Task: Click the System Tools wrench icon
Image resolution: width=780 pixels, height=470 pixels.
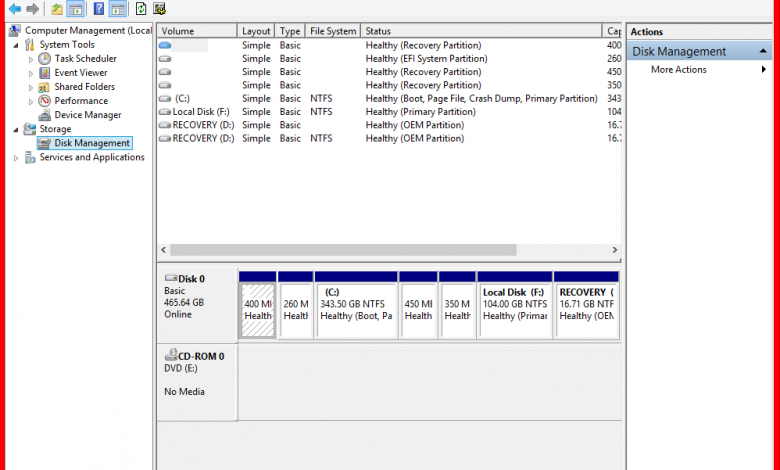Action: click(x=30, y=45)
